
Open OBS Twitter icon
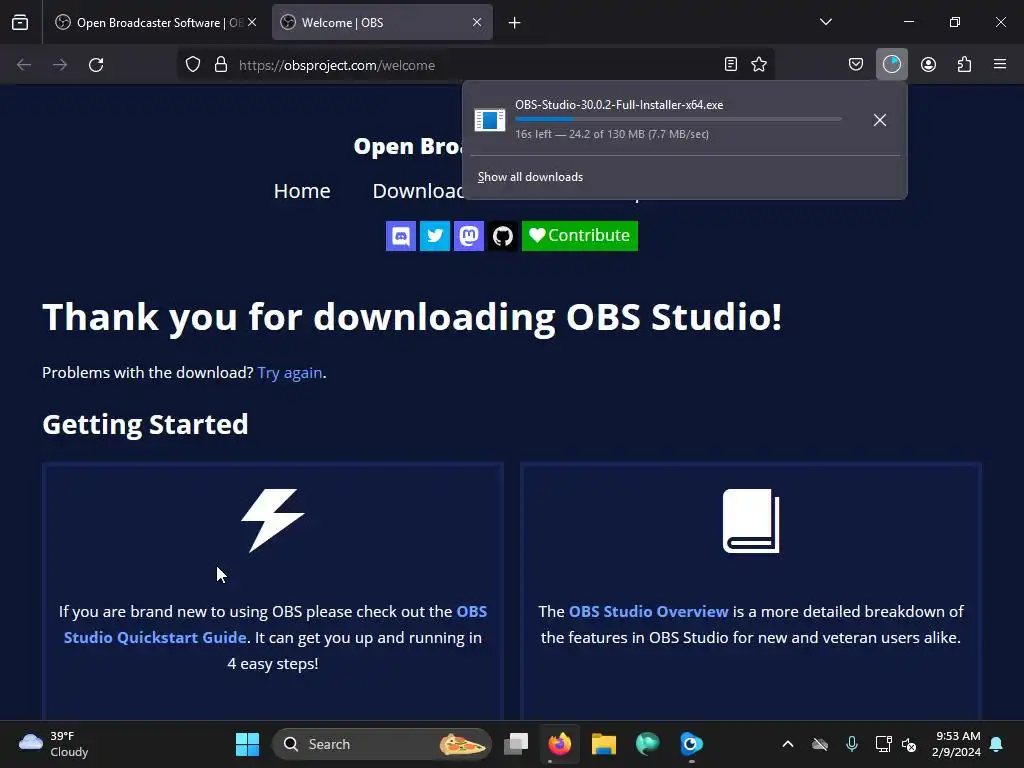pyautogui.click(x=434, y=236)
